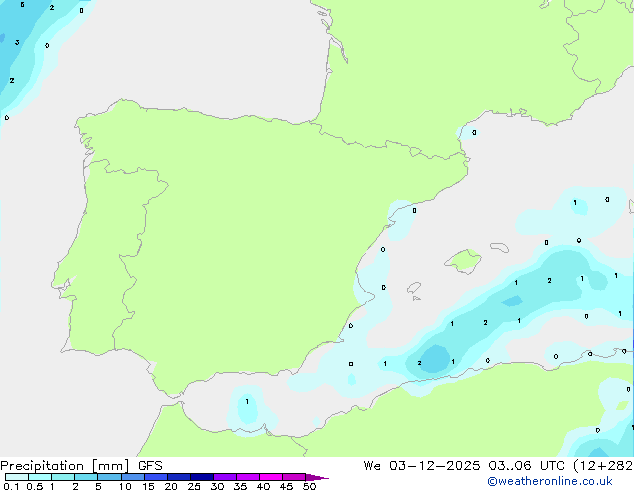Click the '03..06 UTC' time text

pos(526,466)
